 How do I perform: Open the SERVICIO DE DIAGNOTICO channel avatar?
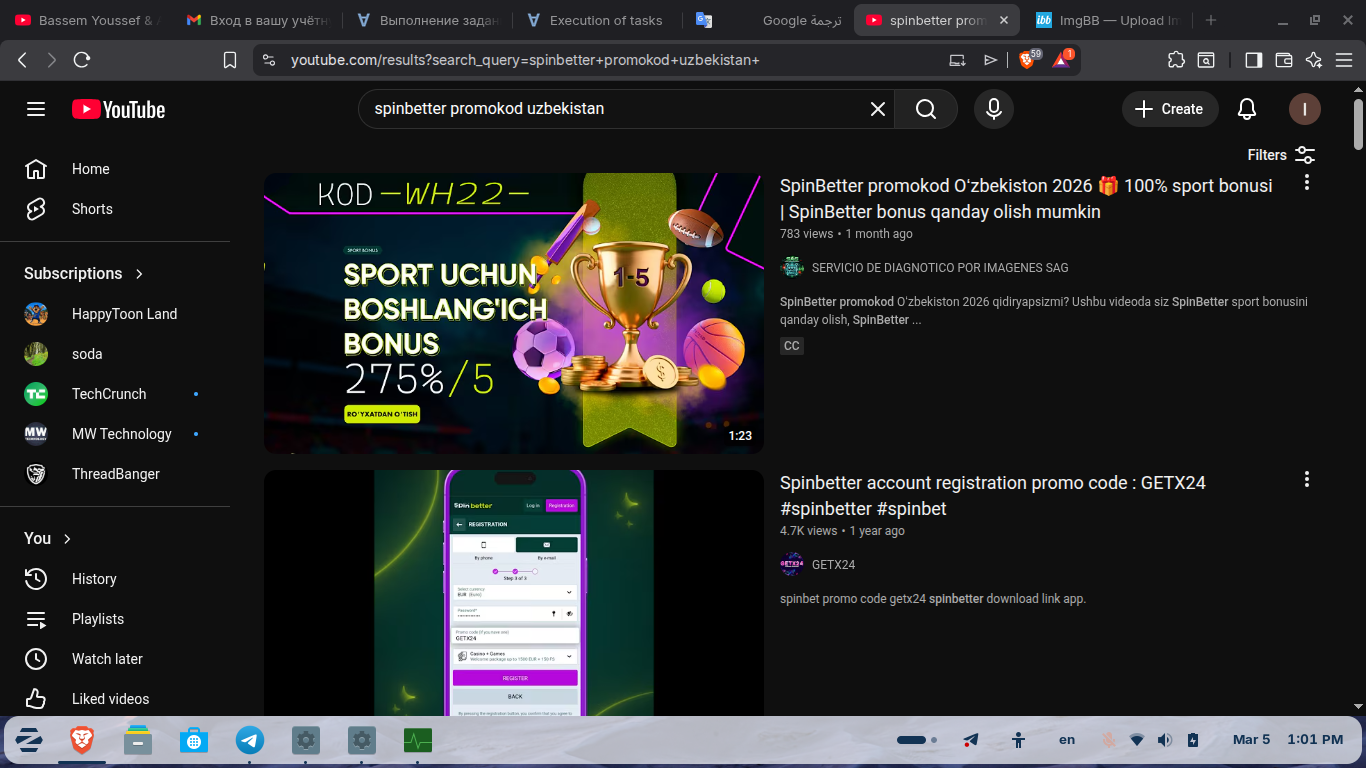(x=792, y=267)
